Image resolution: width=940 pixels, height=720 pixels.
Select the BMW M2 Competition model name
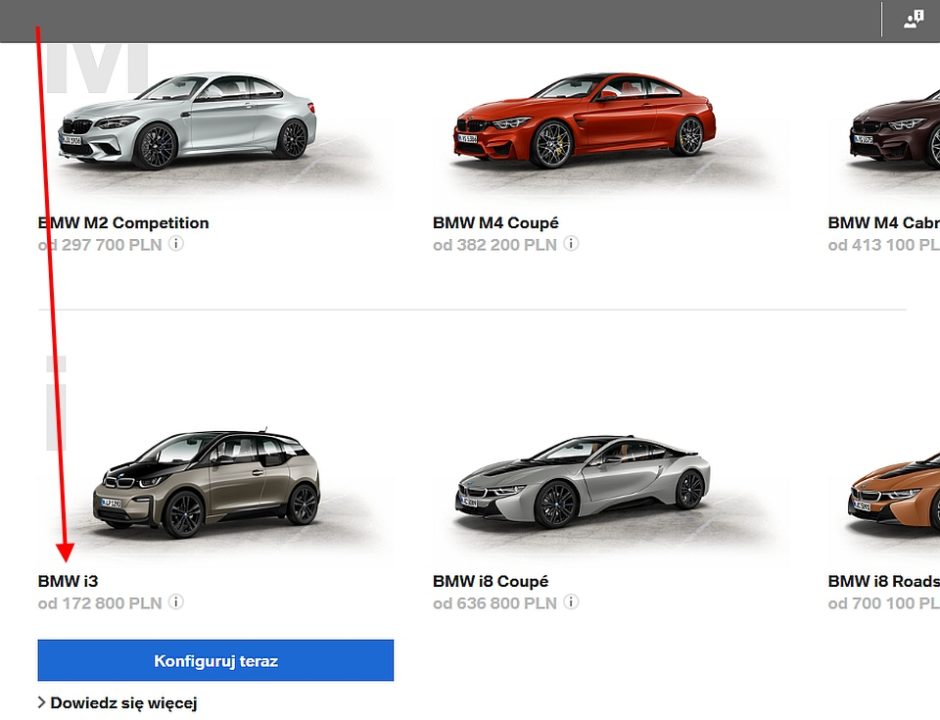tap(123, 223)
